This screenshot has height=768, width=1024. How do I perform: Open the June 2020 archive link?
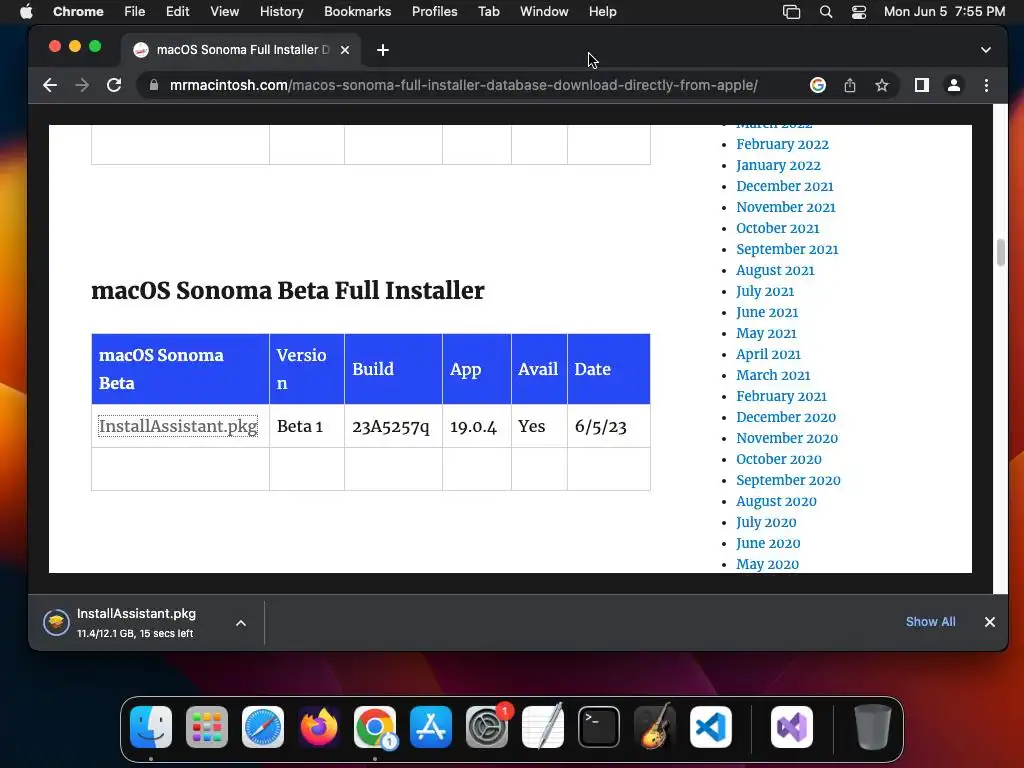(x=768, y=543)
